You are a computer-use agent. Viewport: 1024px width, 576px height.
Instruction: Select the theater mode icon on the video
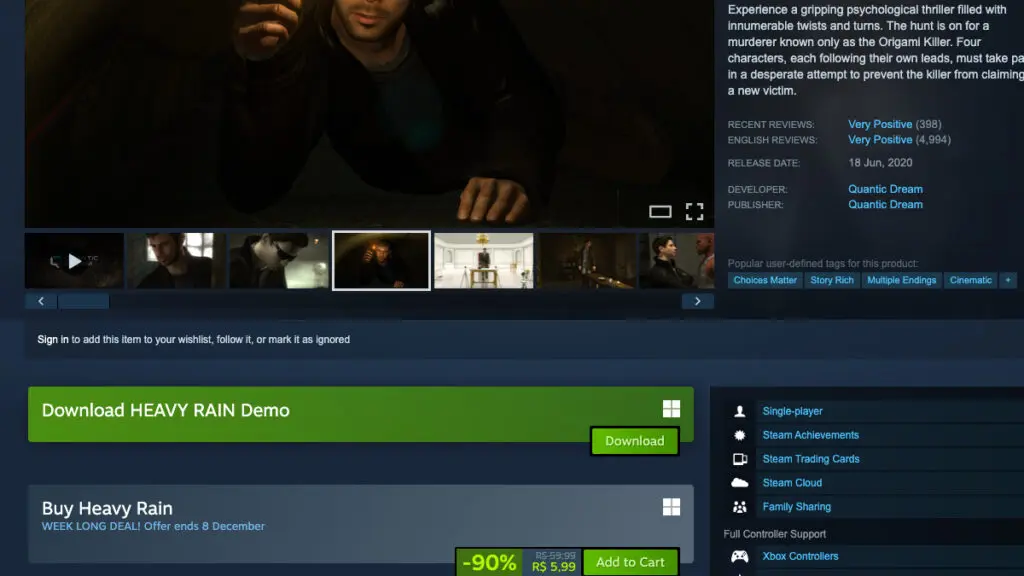pyautogui.click(x=661, y=211)
